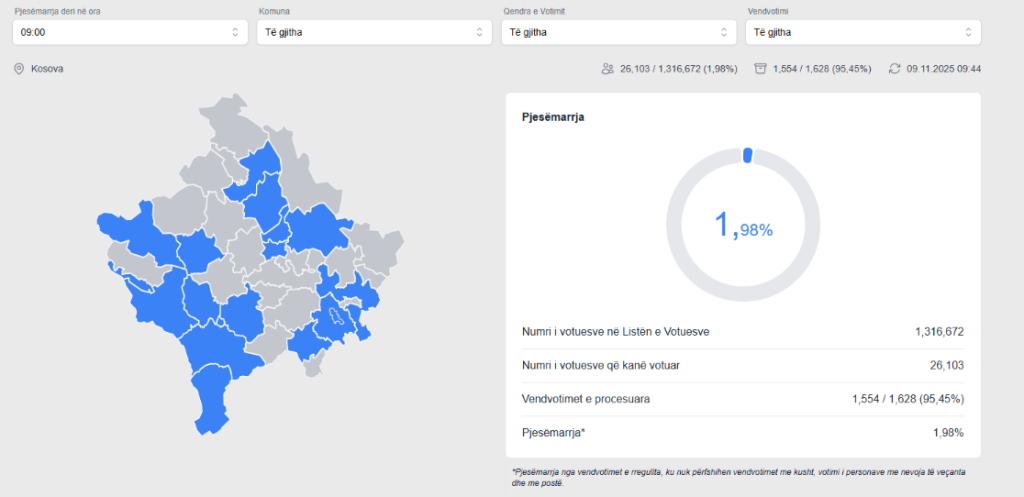Click the Pjesëmarrja panel heading
The width and height of the screenshot is (1024, 497).
pos(553,117)
